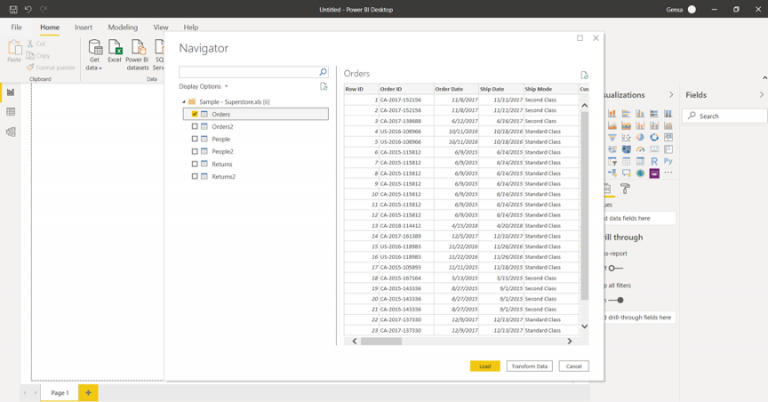Select the Pie chart visualization
Image resolution: width=768 pixels, height=402 pixels.
point(640,138)
